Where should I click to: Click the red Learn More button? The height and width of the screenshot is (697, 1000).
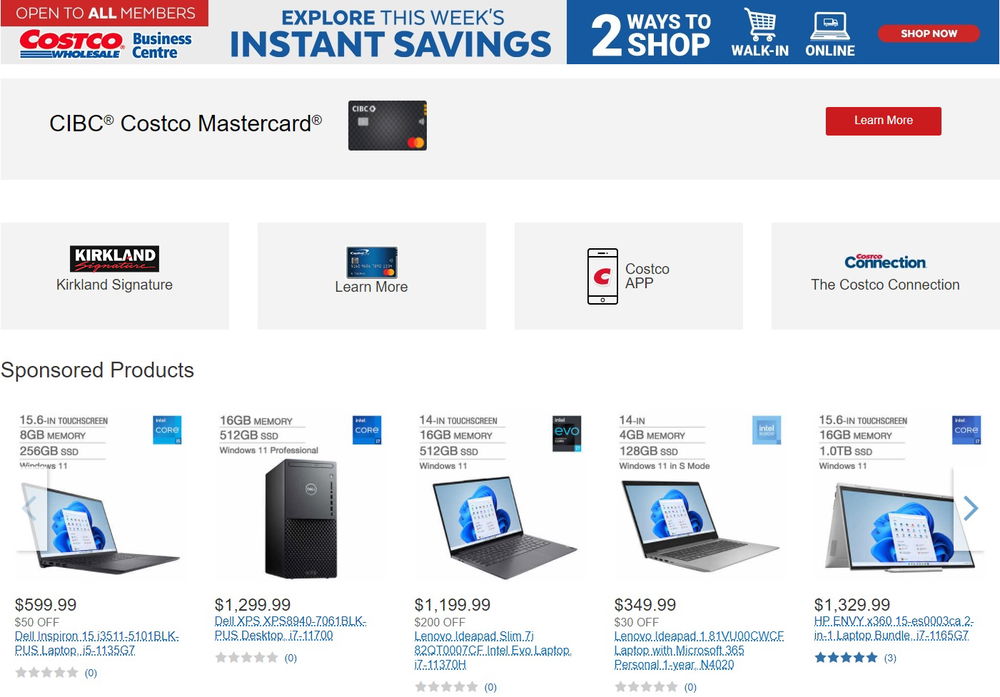click(x=883, y=121)
